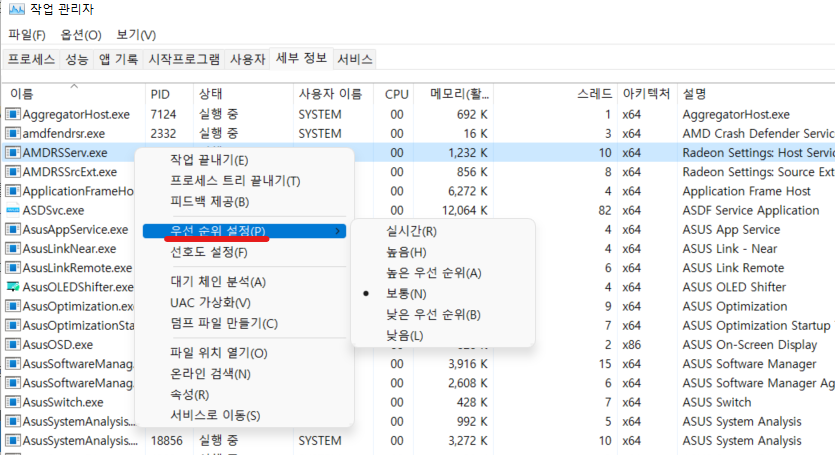Image resolution: width=835 pixels, height=455 pixels.
Task: Switch to the 시작프로그램 tab
Action: [184, 59]
